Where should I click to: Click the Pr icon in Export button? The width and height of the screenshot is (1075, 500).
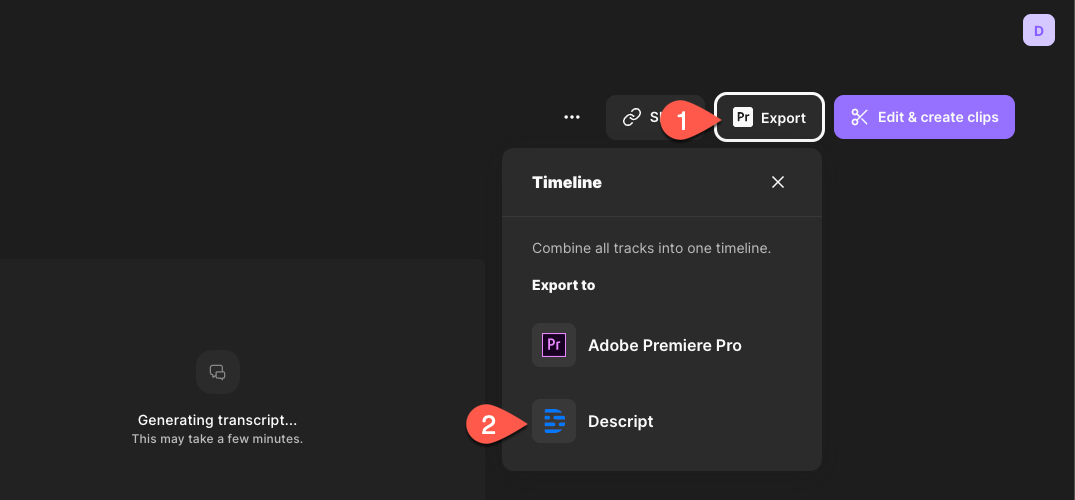742,118
